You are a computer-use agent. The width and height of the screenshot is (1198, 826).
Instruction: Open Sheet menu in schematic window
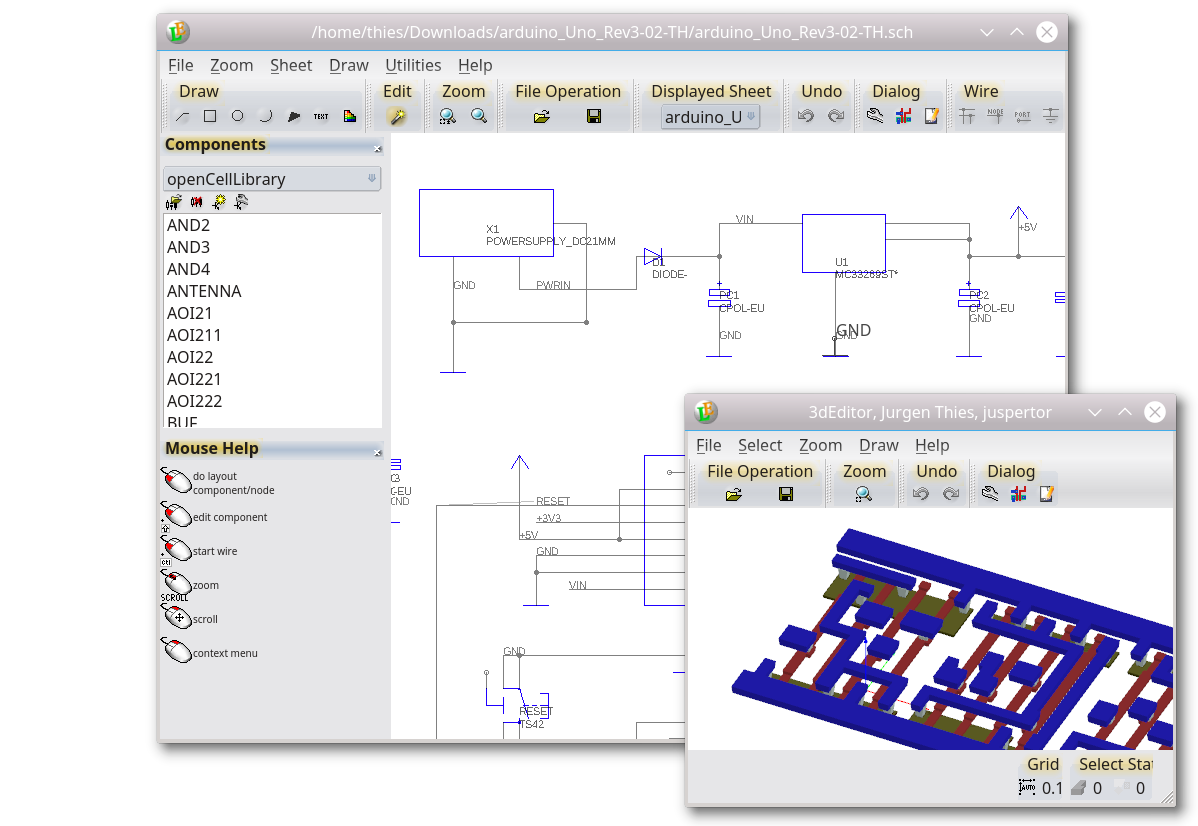291,66
